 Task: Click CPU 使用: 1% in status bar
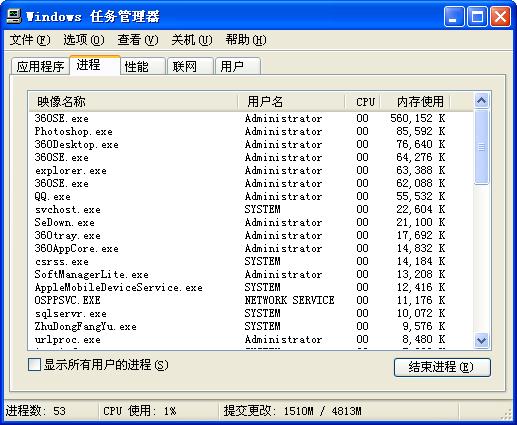140,411
